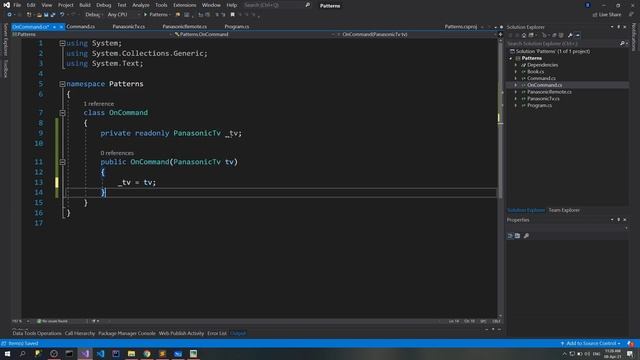
Task: Open the Build menu
Action: [x=85, y=5]
